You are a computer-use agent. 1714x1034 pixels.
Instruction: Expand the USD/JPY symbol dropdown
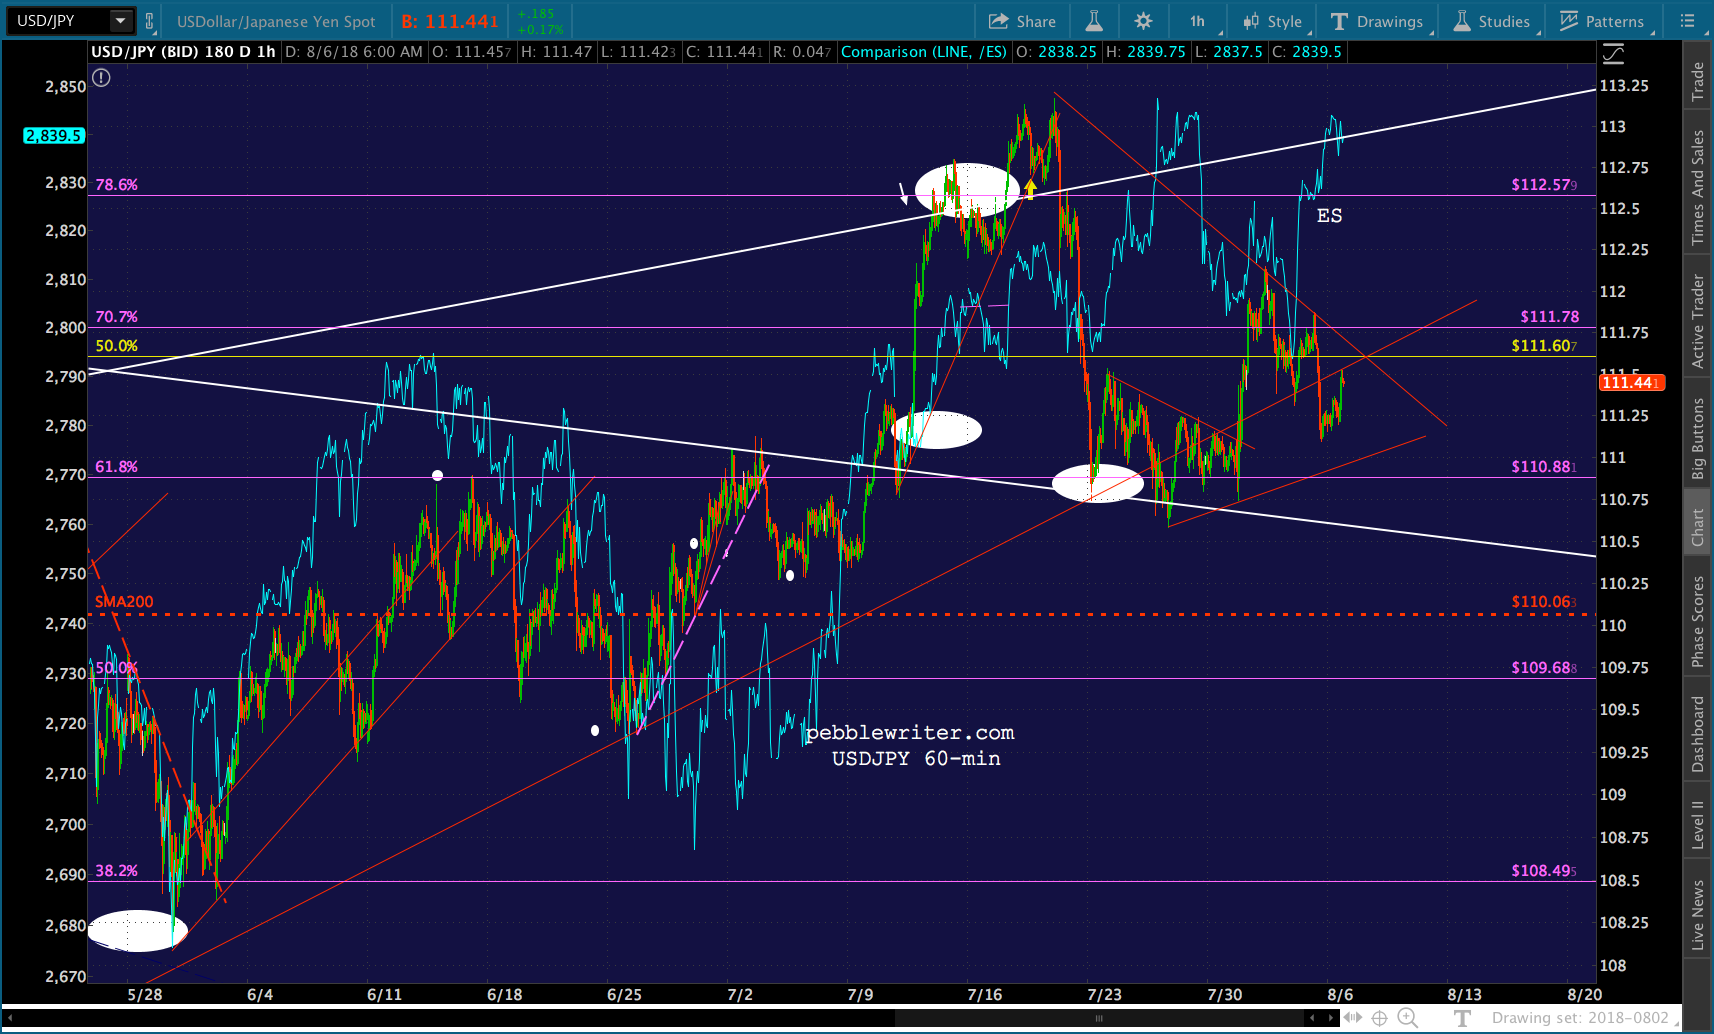coord(121,20)
